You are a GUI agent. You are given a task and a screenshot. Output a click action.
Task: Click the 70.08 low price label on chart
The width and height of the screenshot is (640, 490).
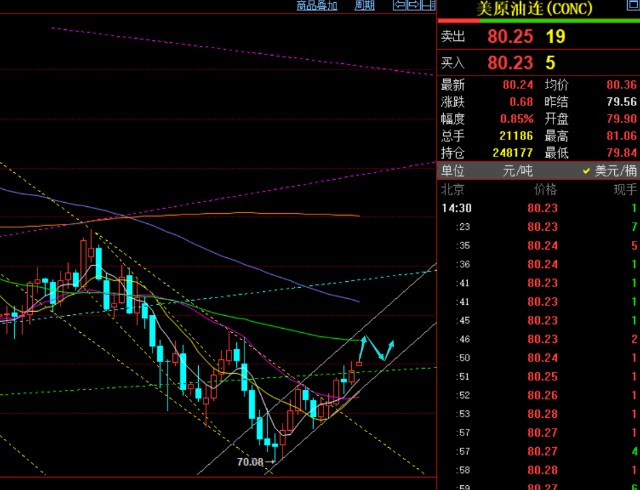tap(250, 462)
